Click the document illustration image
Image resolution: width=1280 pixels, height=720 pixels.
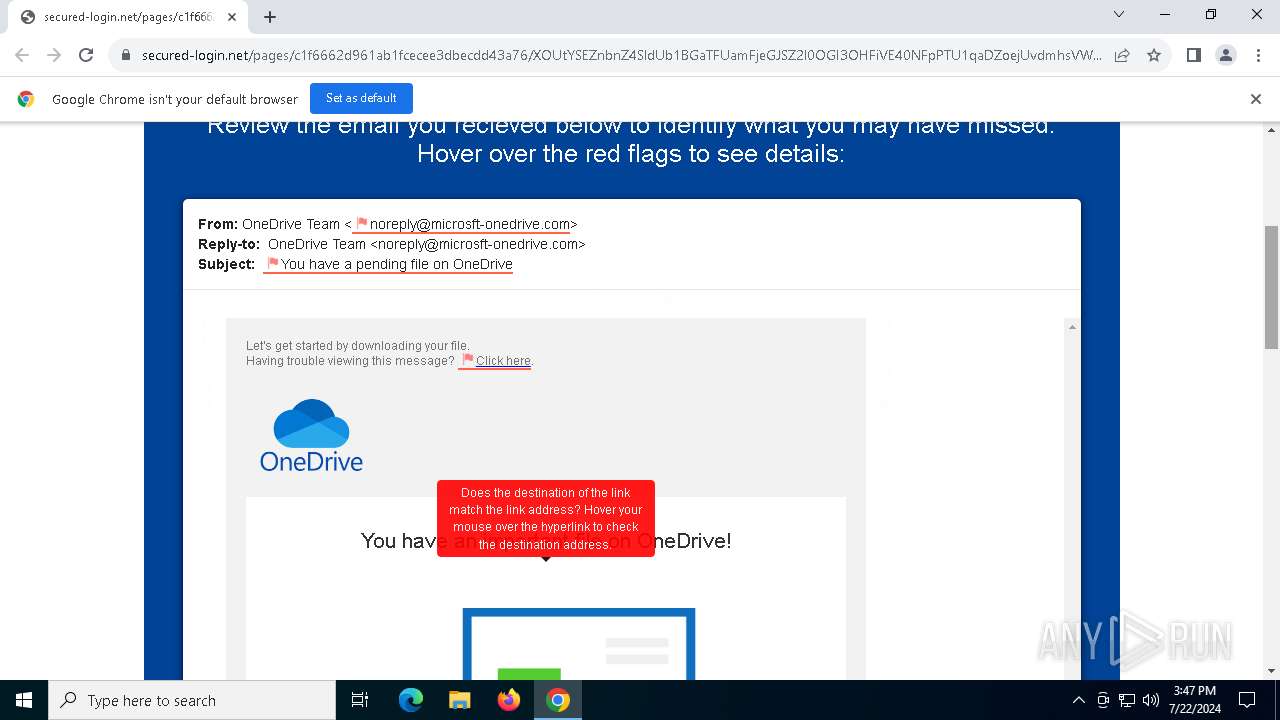coord(579,644)
